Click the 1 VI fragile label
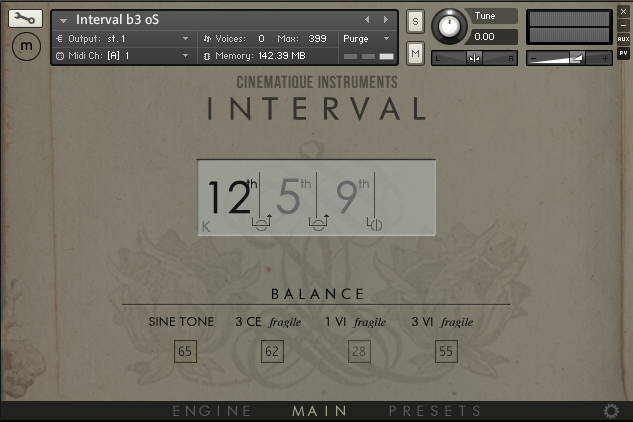 pos(355,322)
